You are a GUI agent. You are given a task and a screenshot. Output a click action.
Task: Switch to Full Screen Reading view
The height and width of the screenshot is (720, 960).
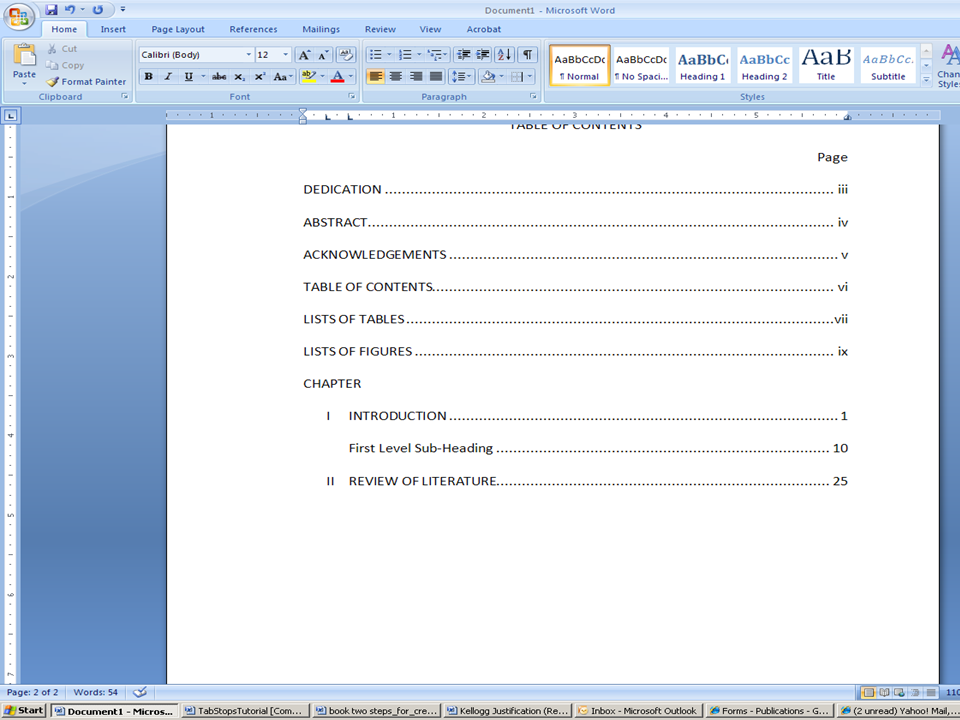884,693
